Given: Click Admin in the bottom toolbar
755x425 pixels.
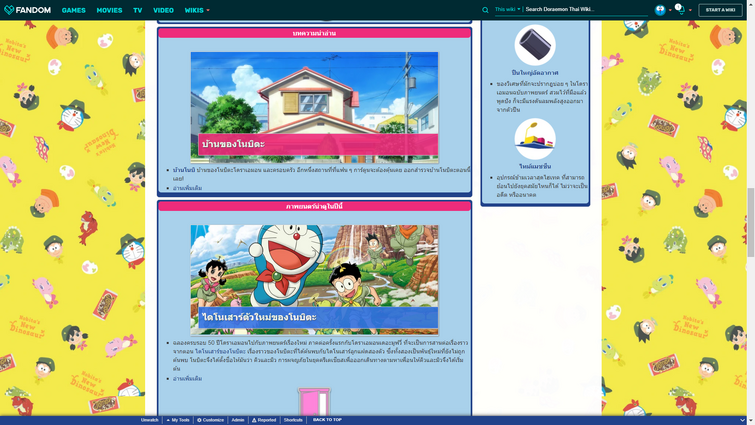Looking at the screenshot, I should click(238, 420).
